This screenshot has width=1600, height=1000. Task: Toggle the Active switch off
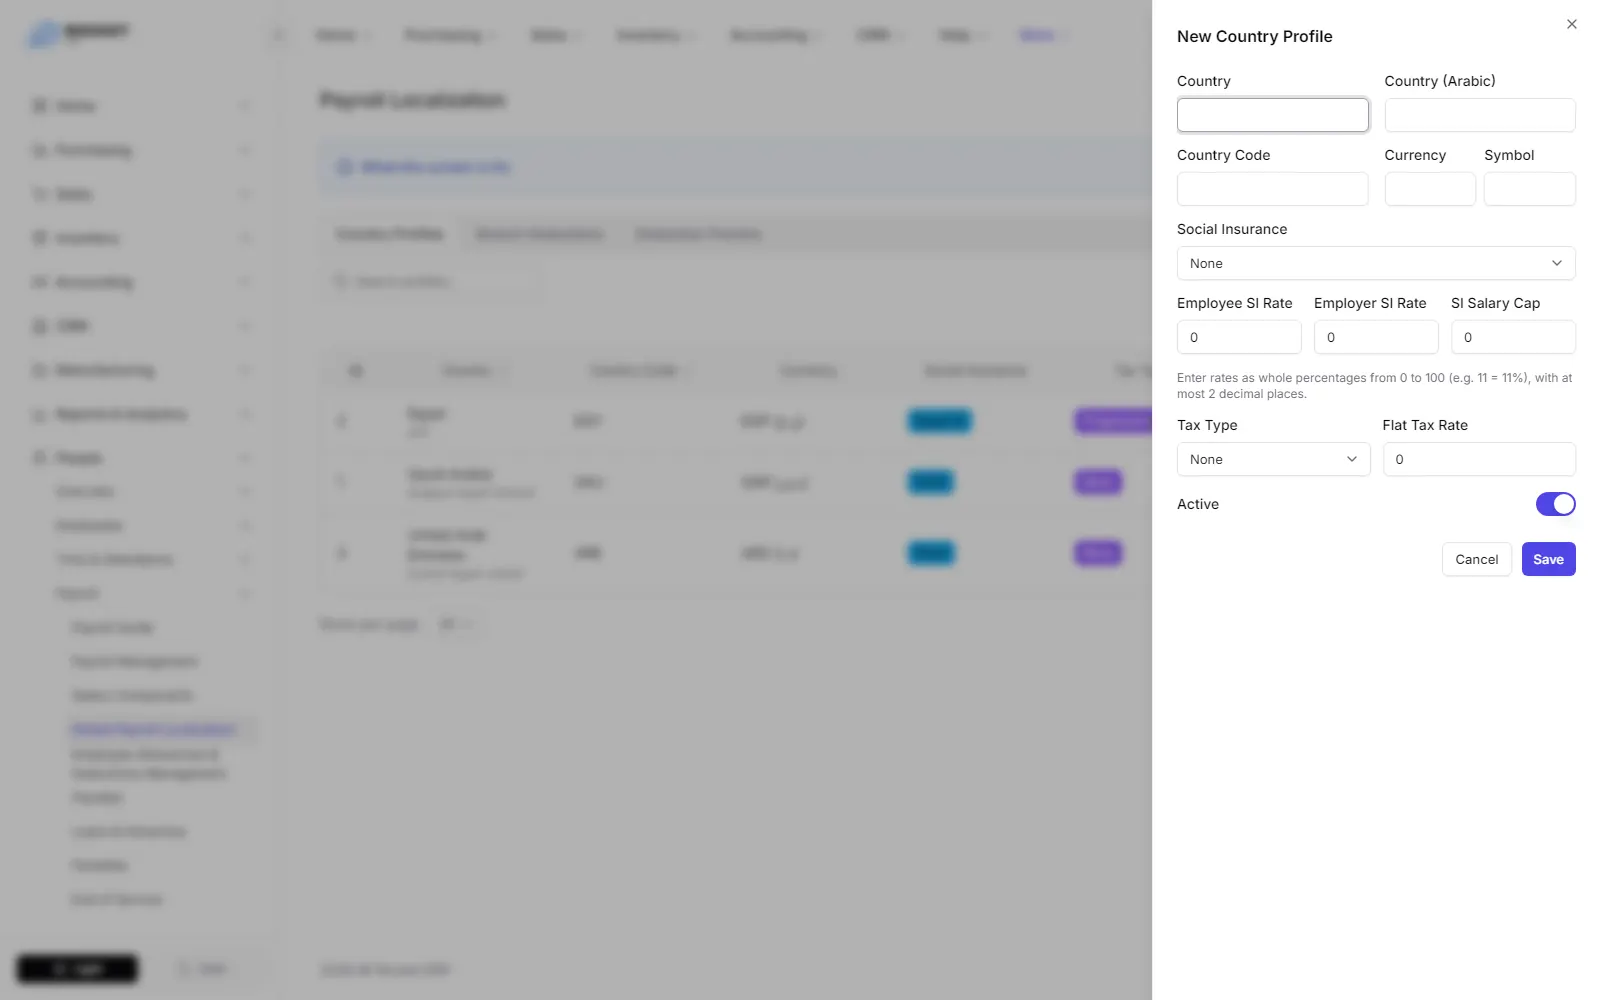pos(1555,504)
